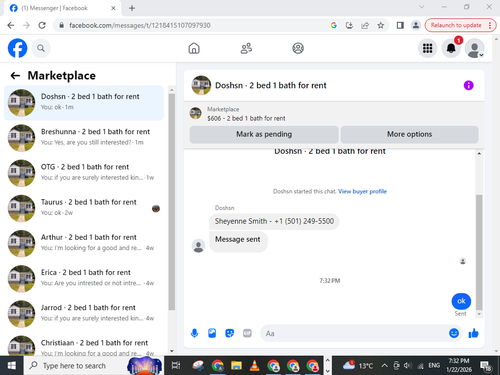Click Google icon in address bar

point(334,25)
